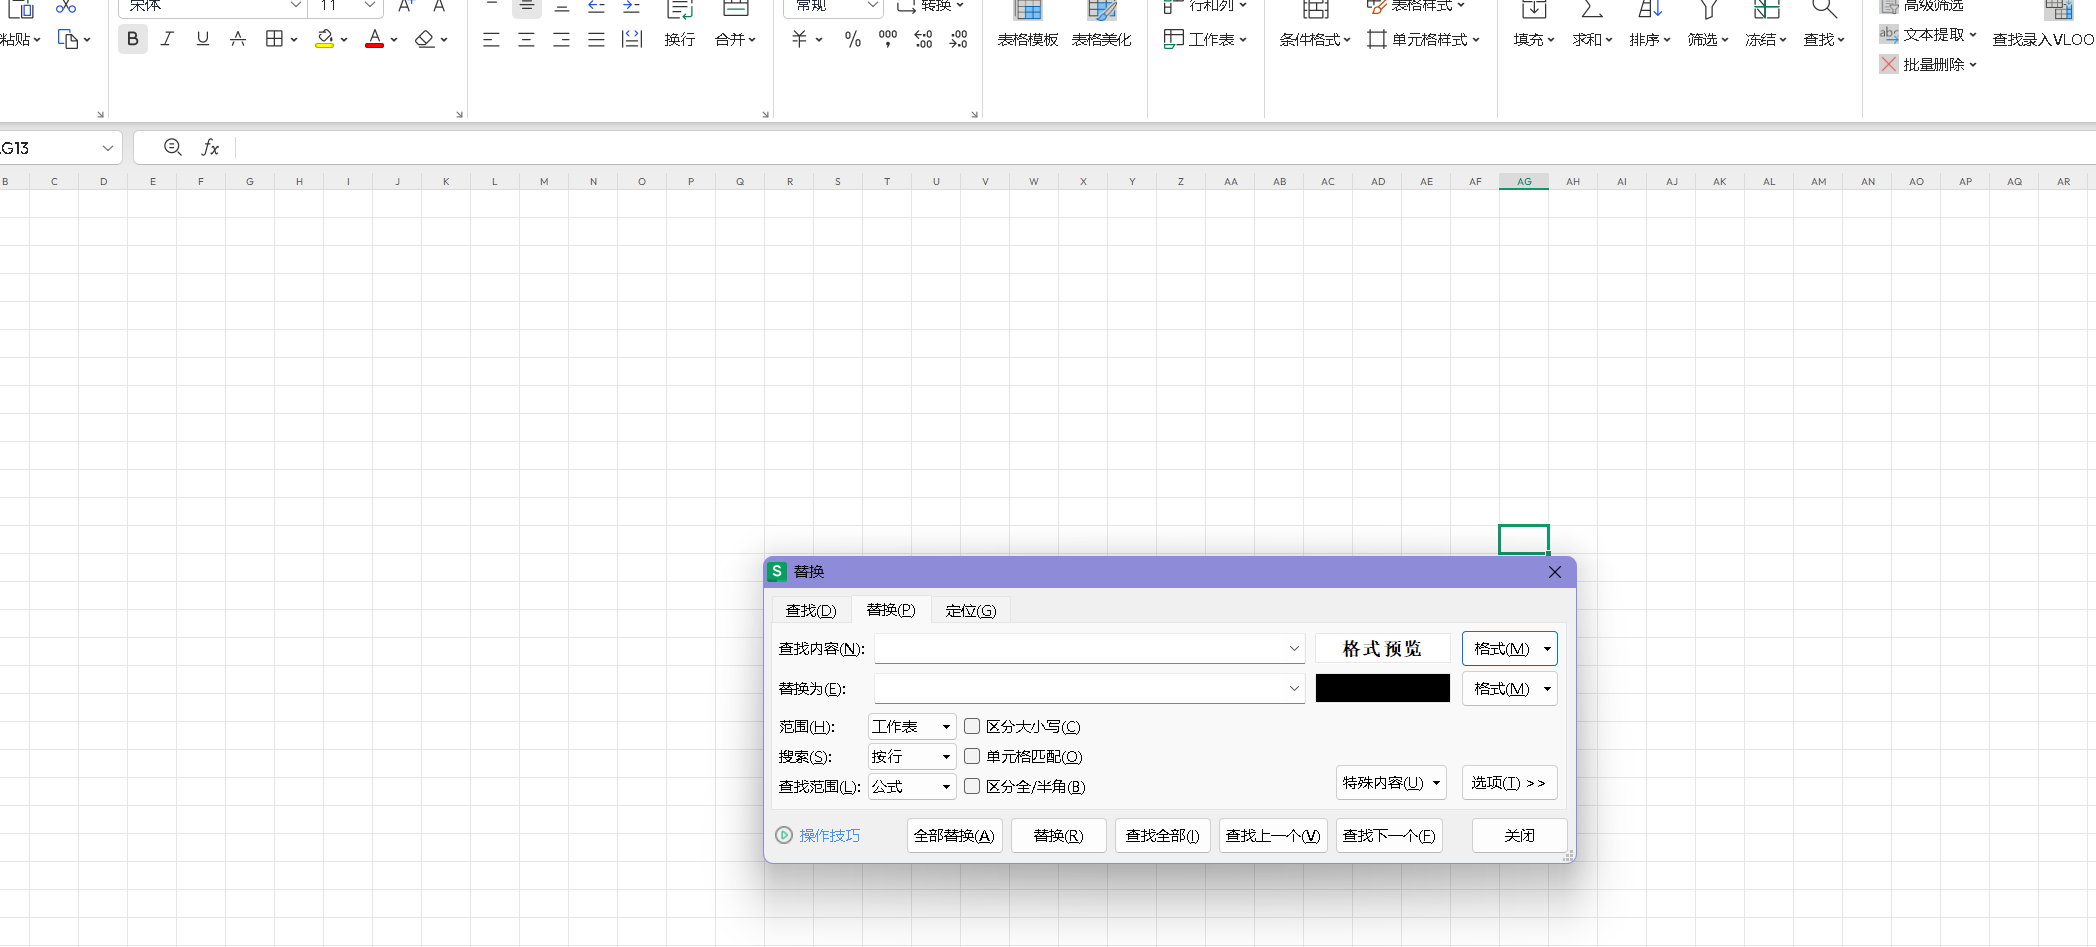Screen dimensions: 2096x947
Task: Open the 搜索 search order dropdown (按行)
Action: tap(912, 757)
